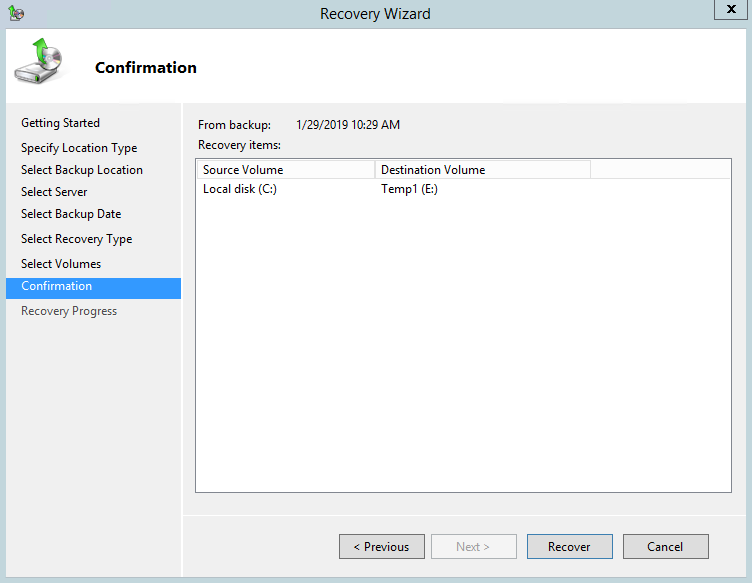Click the recovery disk header icon
This screenshot has height=583, width=752.
pos(38,62)
